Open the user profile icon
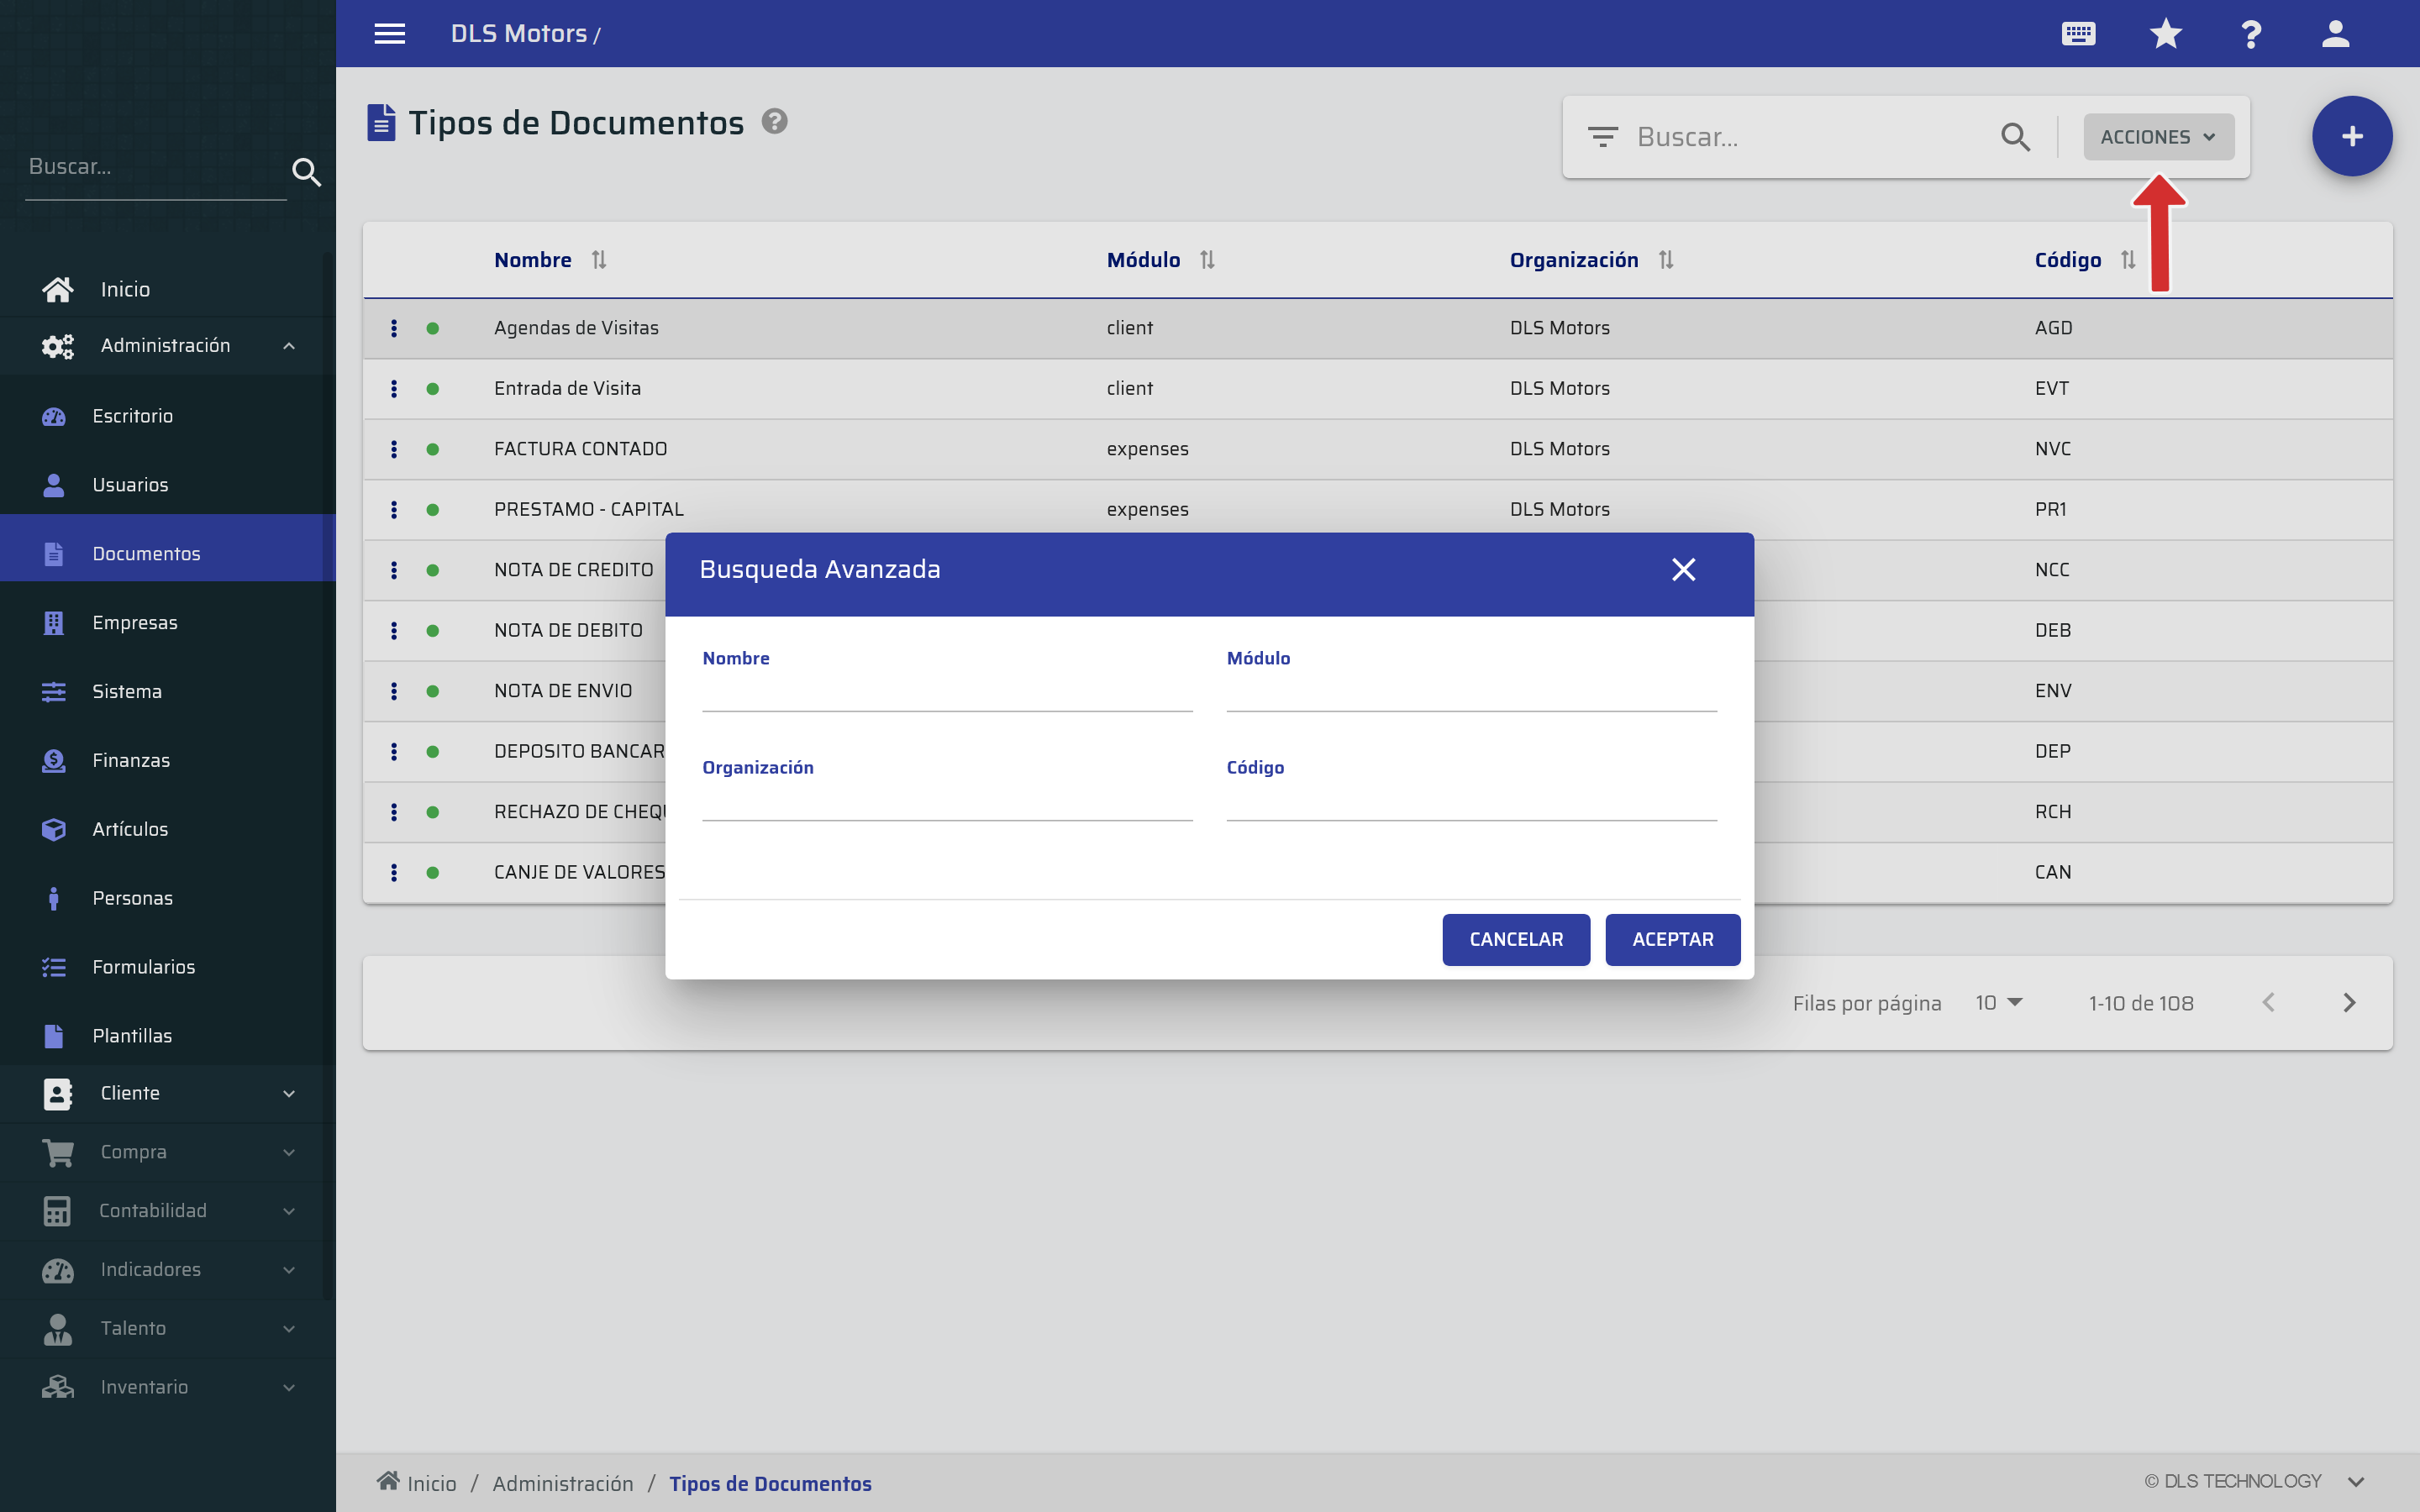The height and width of the screenshot is (1512, 2420). [x=2335, y=34]
